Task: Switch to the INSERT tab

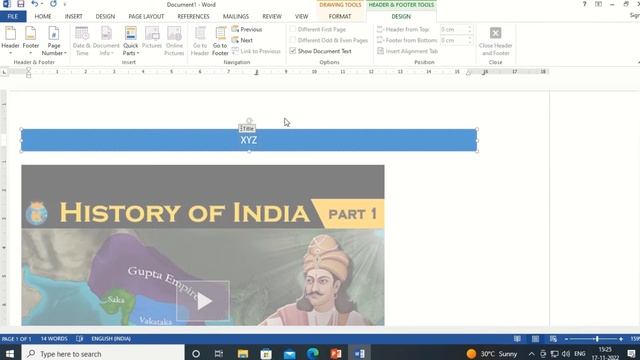Action: [73, 16]
